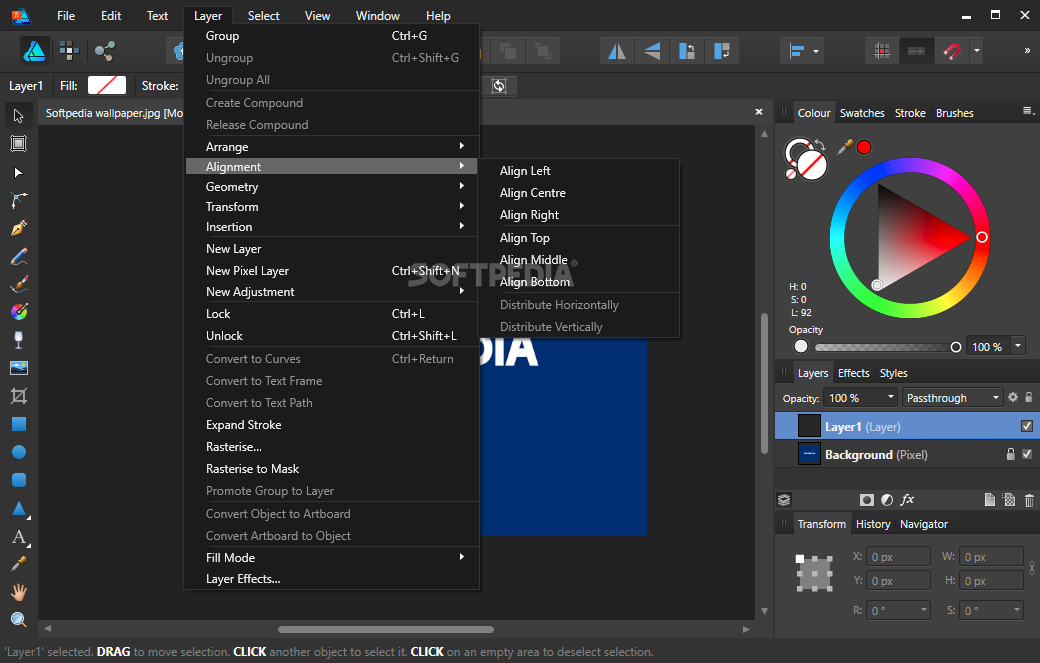Swap the fill and stroke colours

coord(820,145)
